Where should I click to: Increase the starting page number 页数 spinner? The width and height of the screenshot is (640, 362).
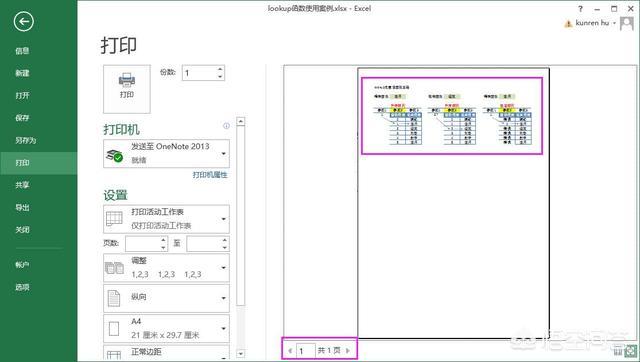(163, 240)
